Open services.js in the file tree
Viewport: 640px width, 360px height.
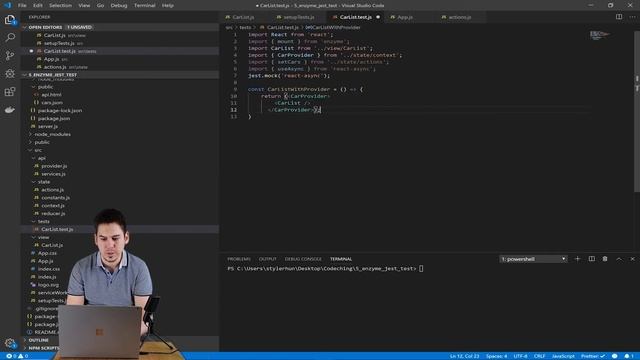tap(53, 174)
